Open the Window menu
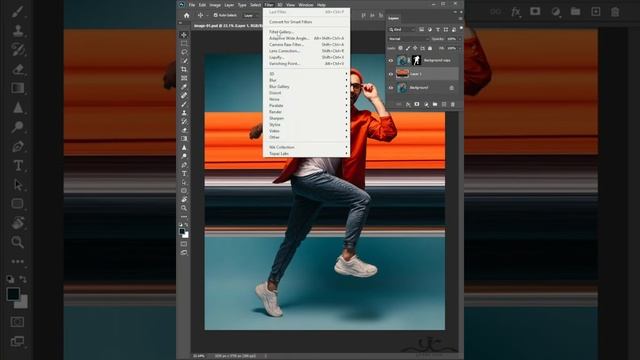Viewport: 640px width, 360px height. [306, 5]
